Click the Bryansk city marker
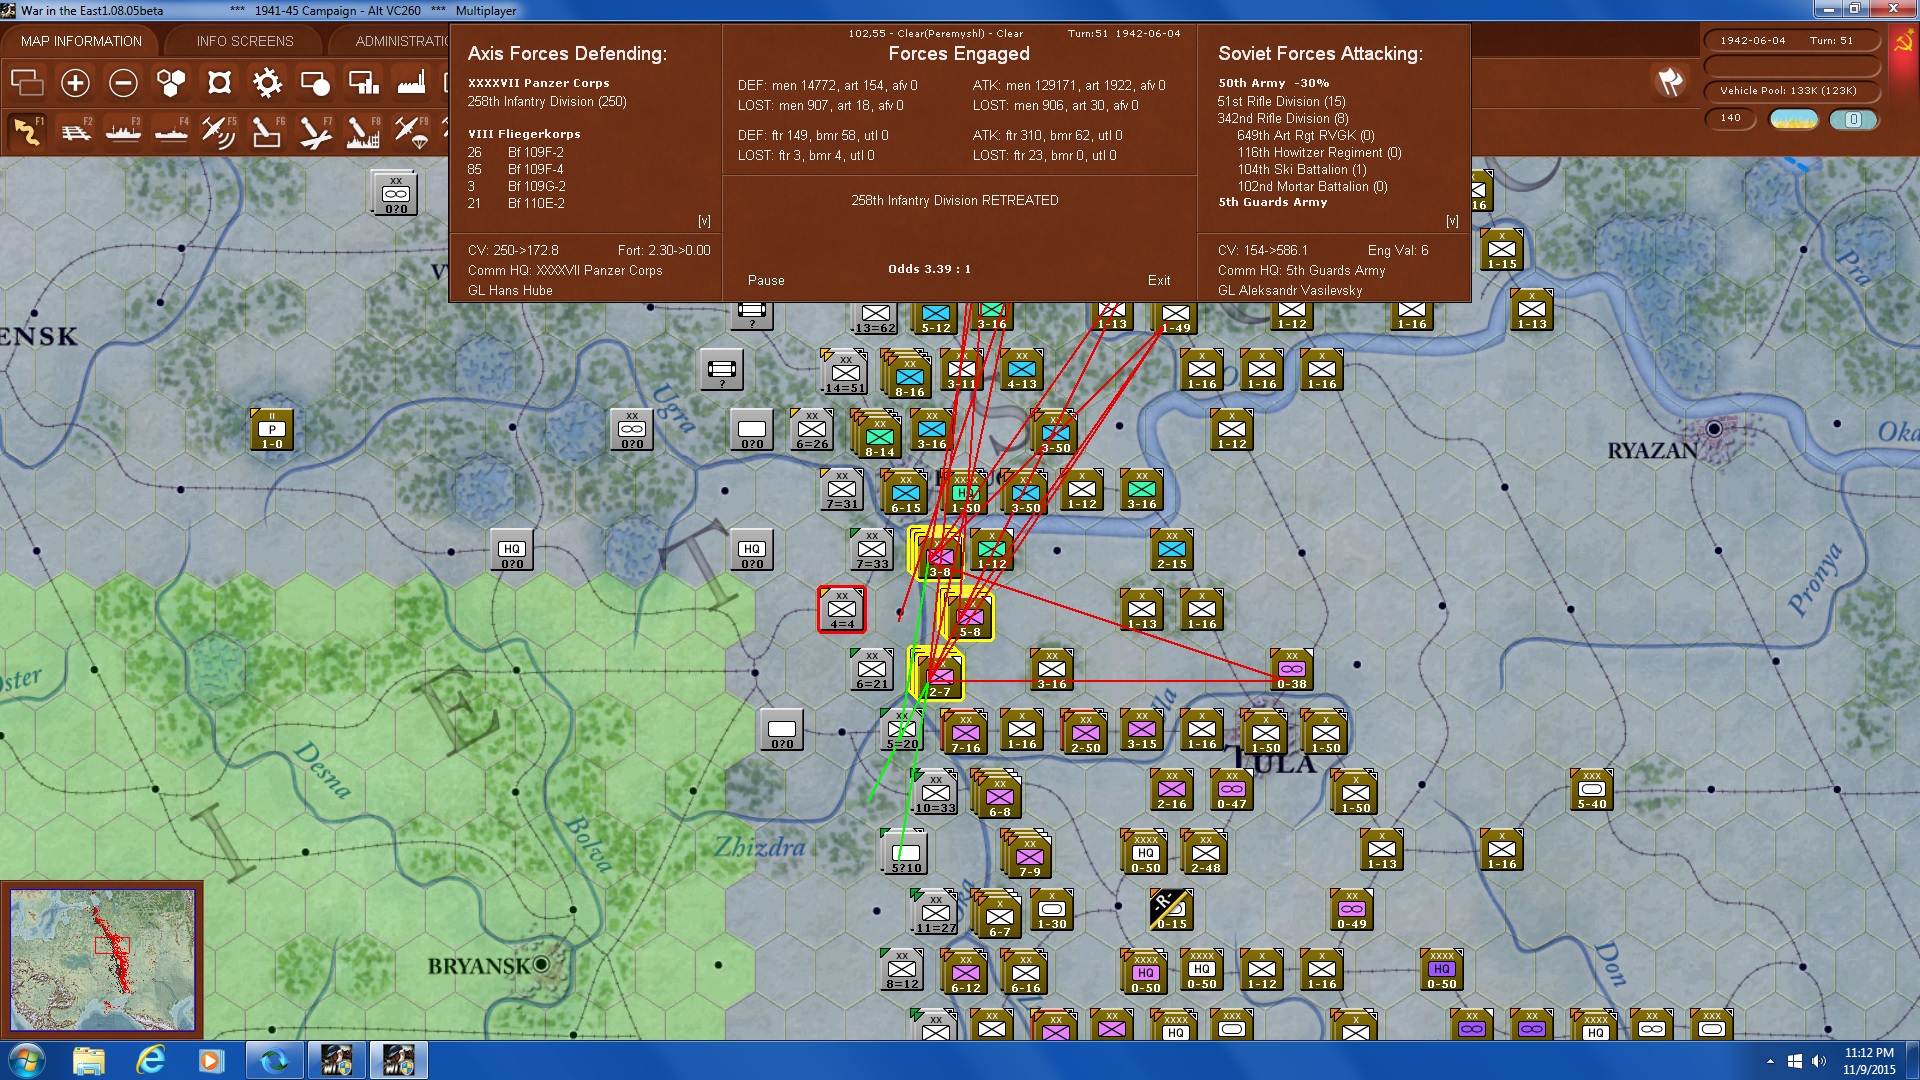The image size is (1920, 1080). coord(541,964)
